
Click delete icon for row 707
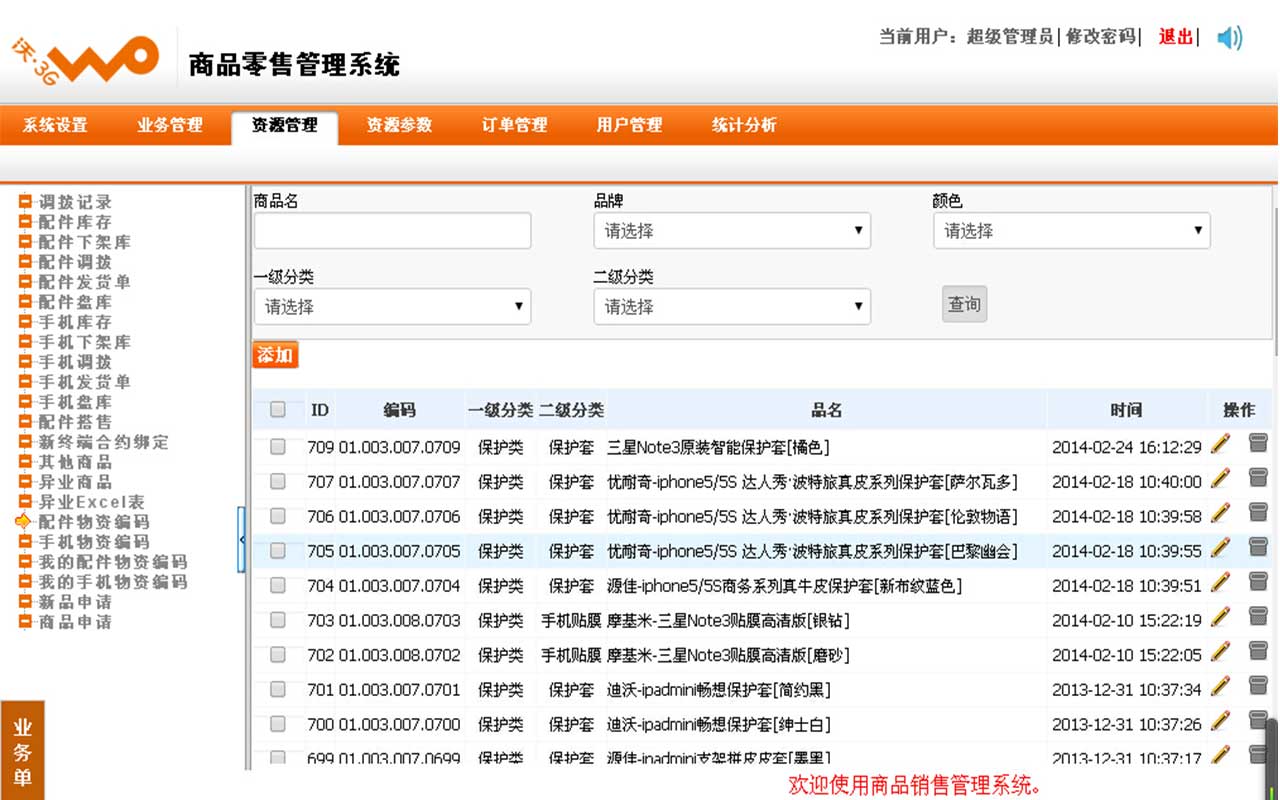1257,479
